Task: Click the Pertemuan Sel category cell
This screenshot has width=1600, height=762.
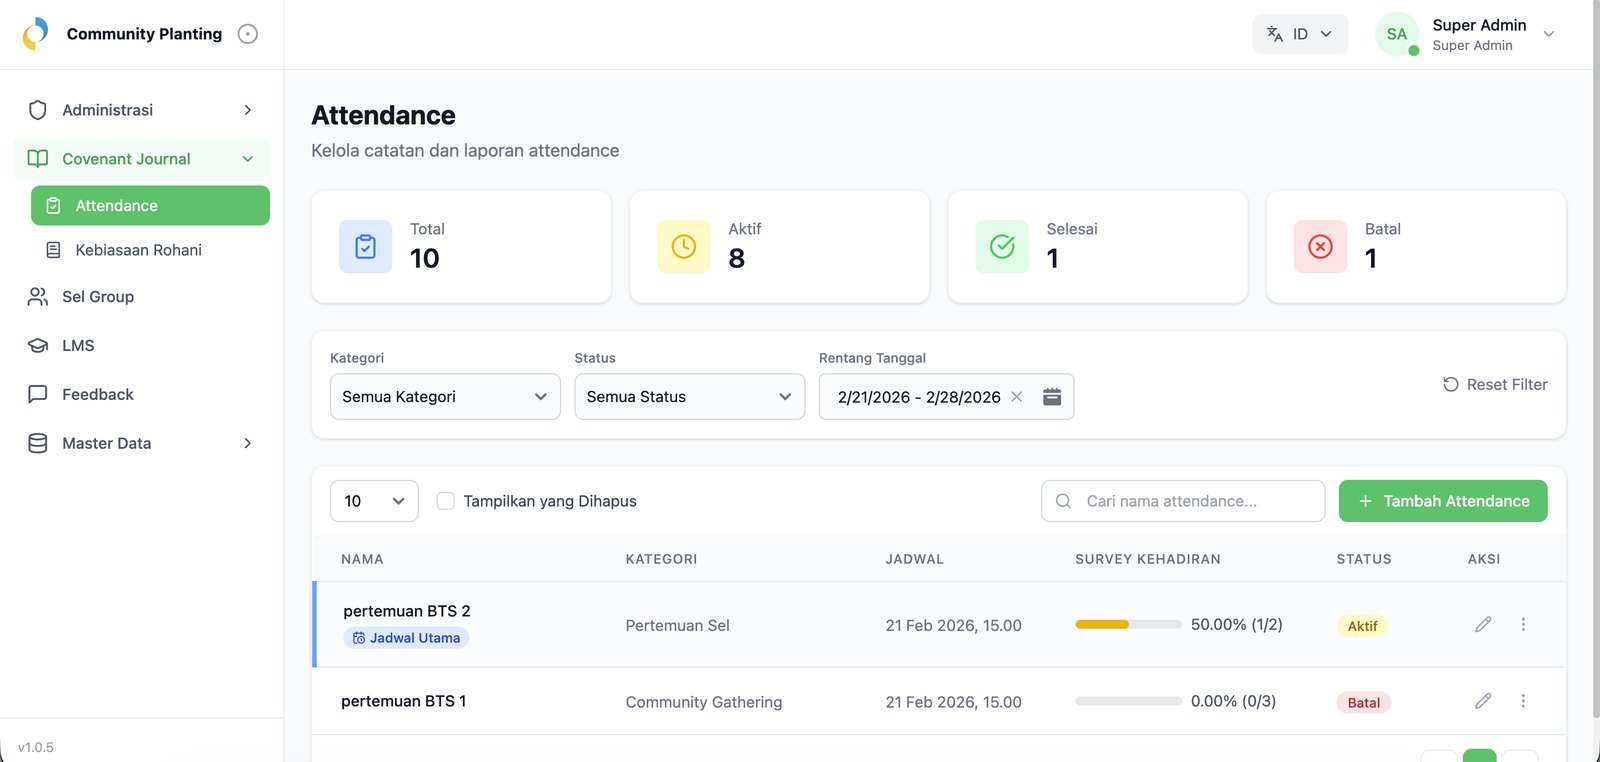Action: point(678,625)
